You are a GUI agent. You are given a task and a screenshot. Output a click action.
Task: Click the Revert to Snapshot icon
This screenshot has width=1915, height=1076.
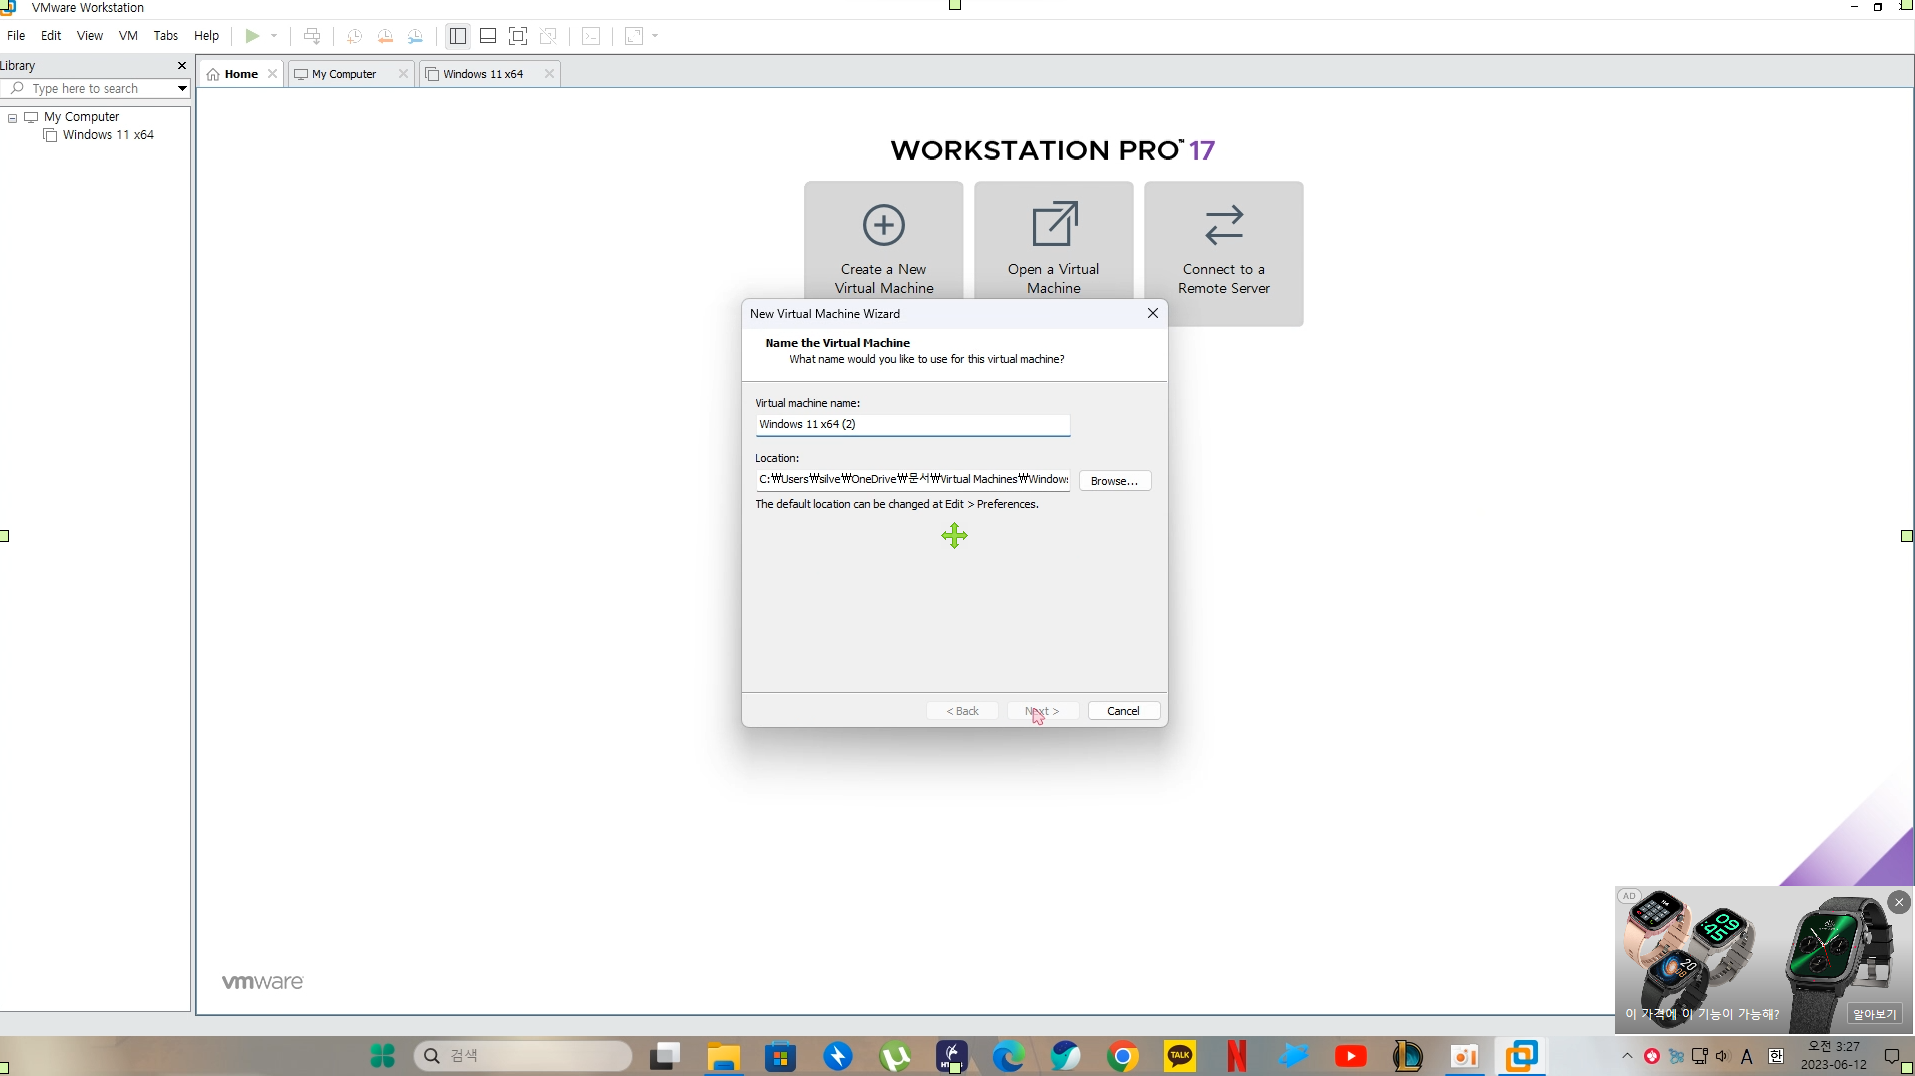coord(385,36)
